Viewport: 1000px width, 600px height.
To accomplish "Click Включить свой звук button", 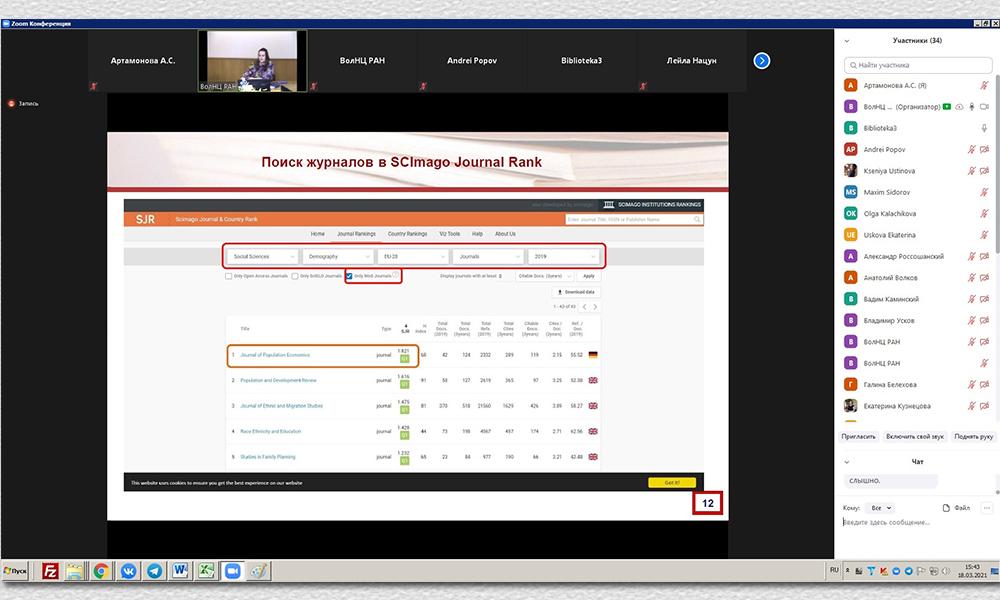I will pos(915,437).
